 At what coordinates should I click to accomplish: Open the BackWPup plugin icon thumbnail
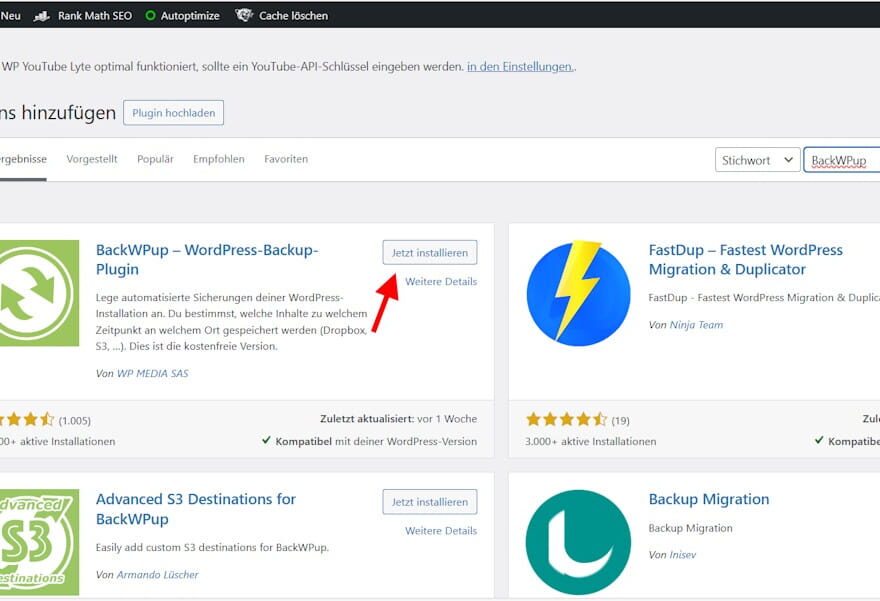(39, 293)
